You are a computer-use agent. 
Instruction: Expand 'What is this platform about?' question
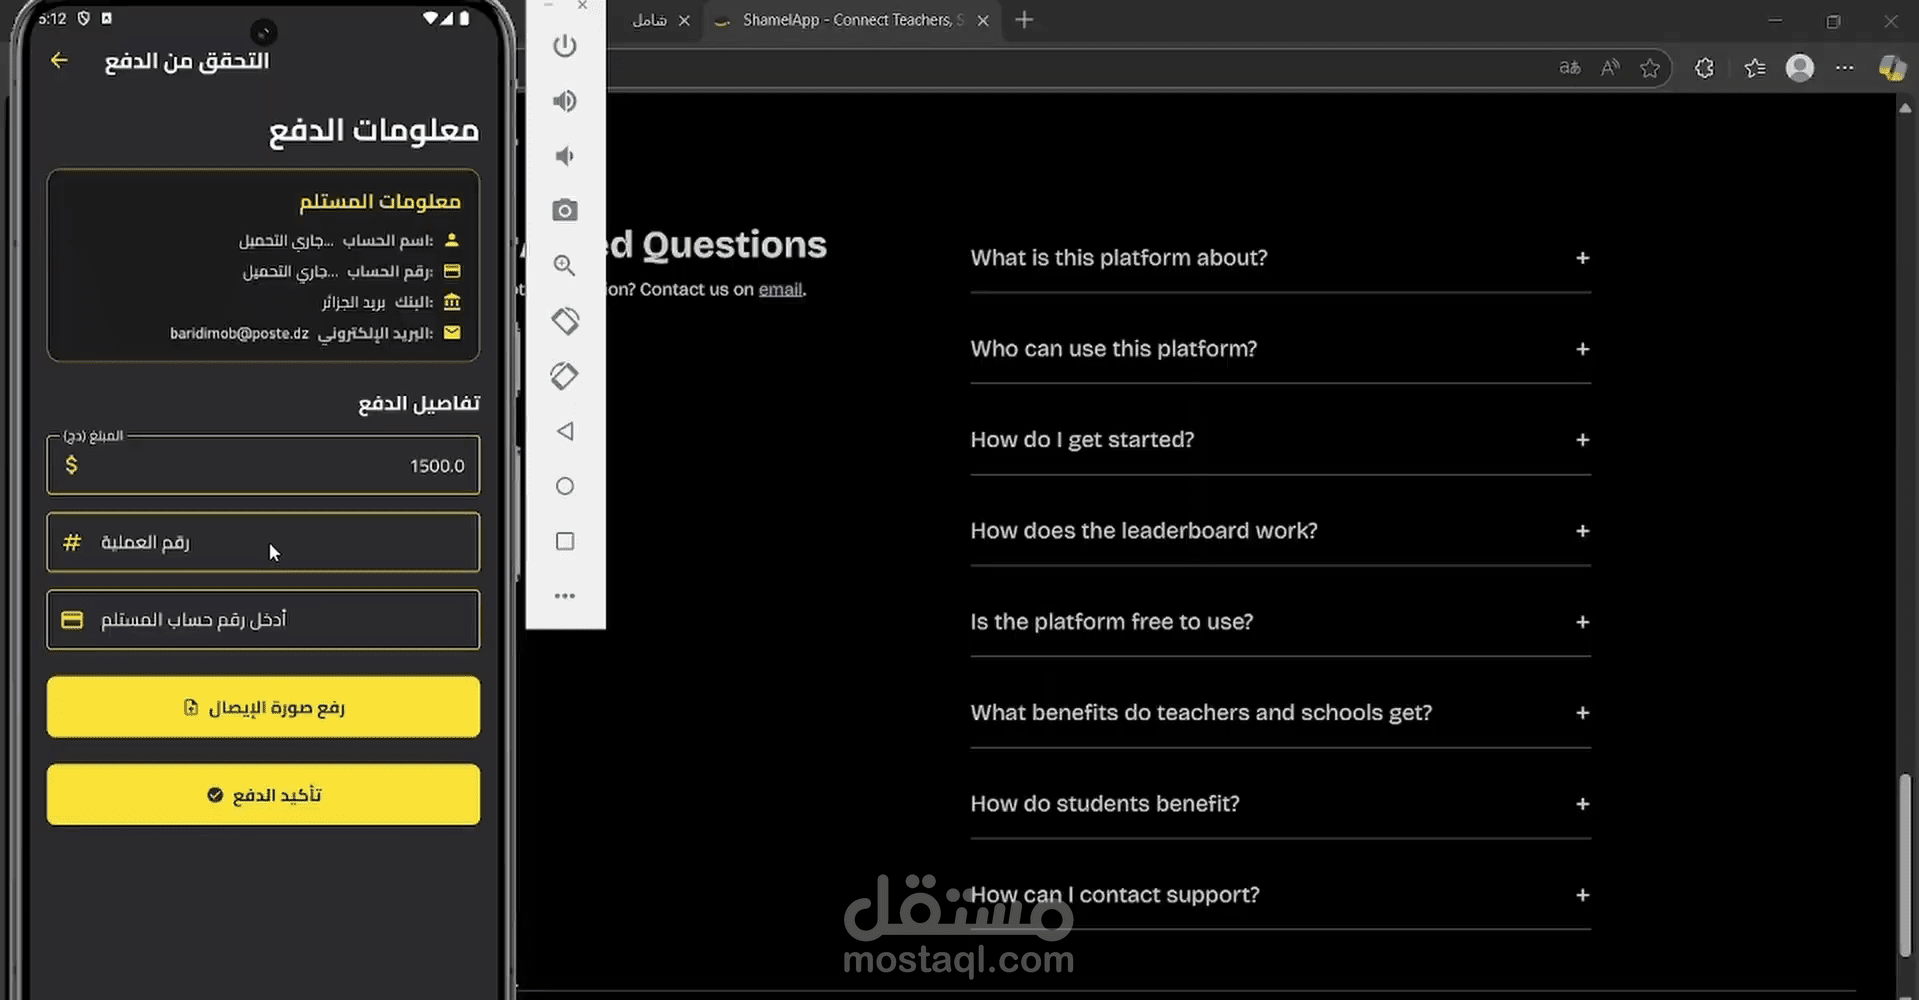(1280, 258)
